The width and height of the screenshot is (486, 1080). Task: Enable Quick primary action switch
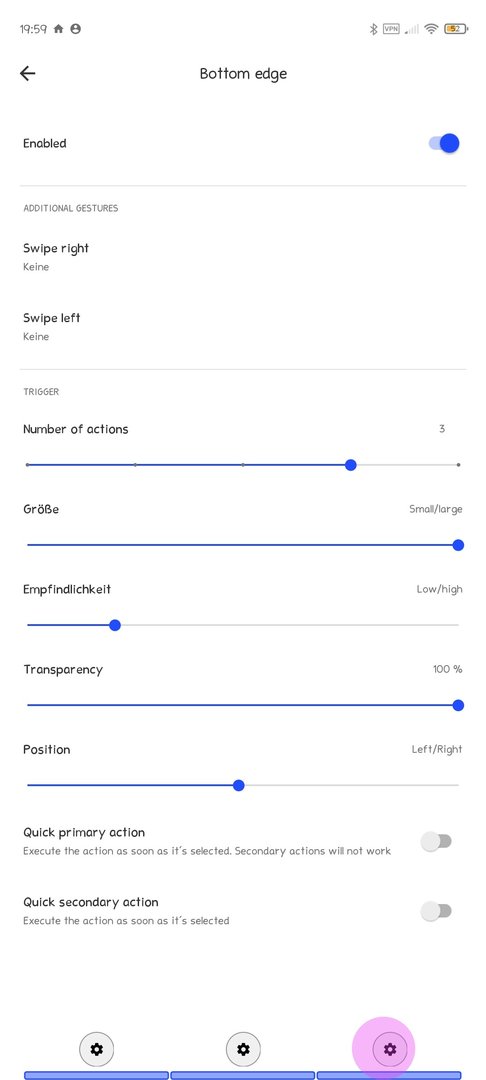[x=436, y=841]
